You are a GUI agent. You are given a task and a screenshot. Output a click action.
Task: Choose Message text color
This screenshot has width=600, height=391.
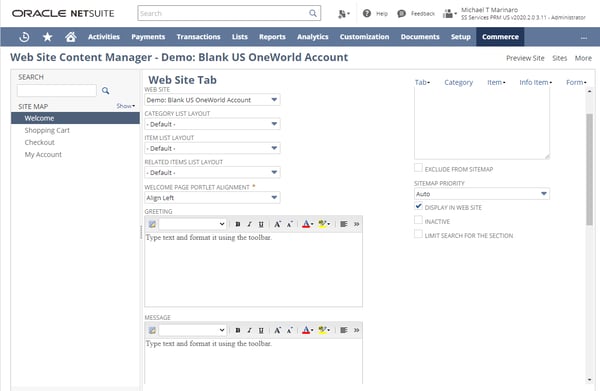coord(307,330)
